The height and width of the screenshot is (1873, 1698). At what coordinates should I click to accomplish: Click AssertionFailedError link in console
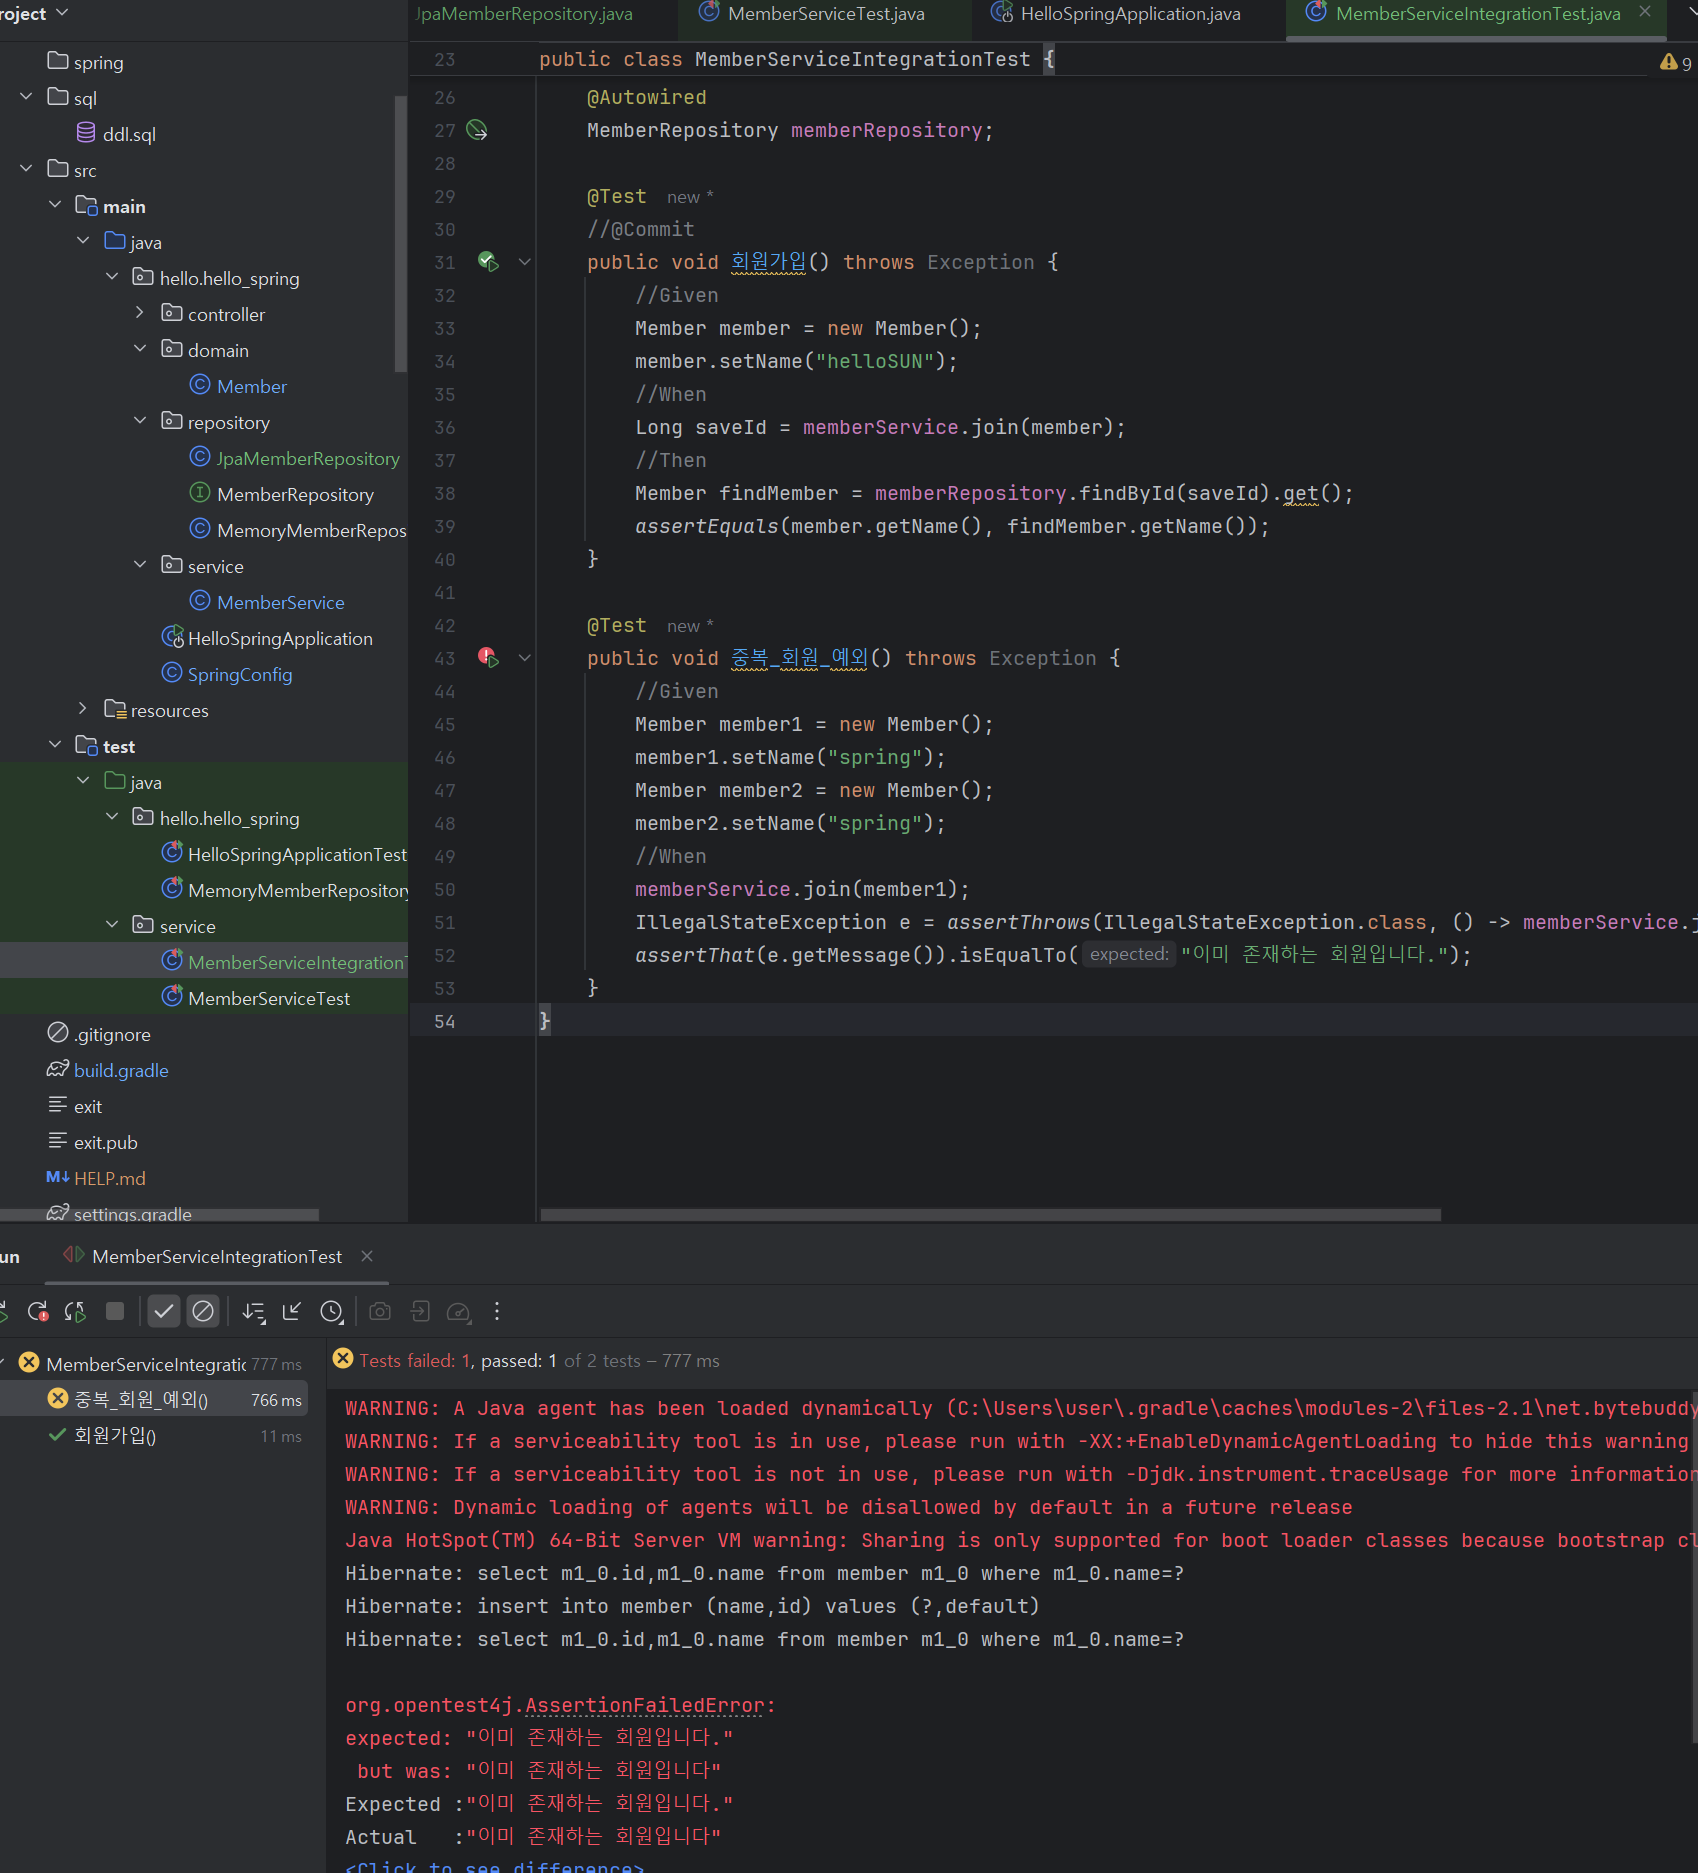pyautogui.click(x=645, y=1705)
